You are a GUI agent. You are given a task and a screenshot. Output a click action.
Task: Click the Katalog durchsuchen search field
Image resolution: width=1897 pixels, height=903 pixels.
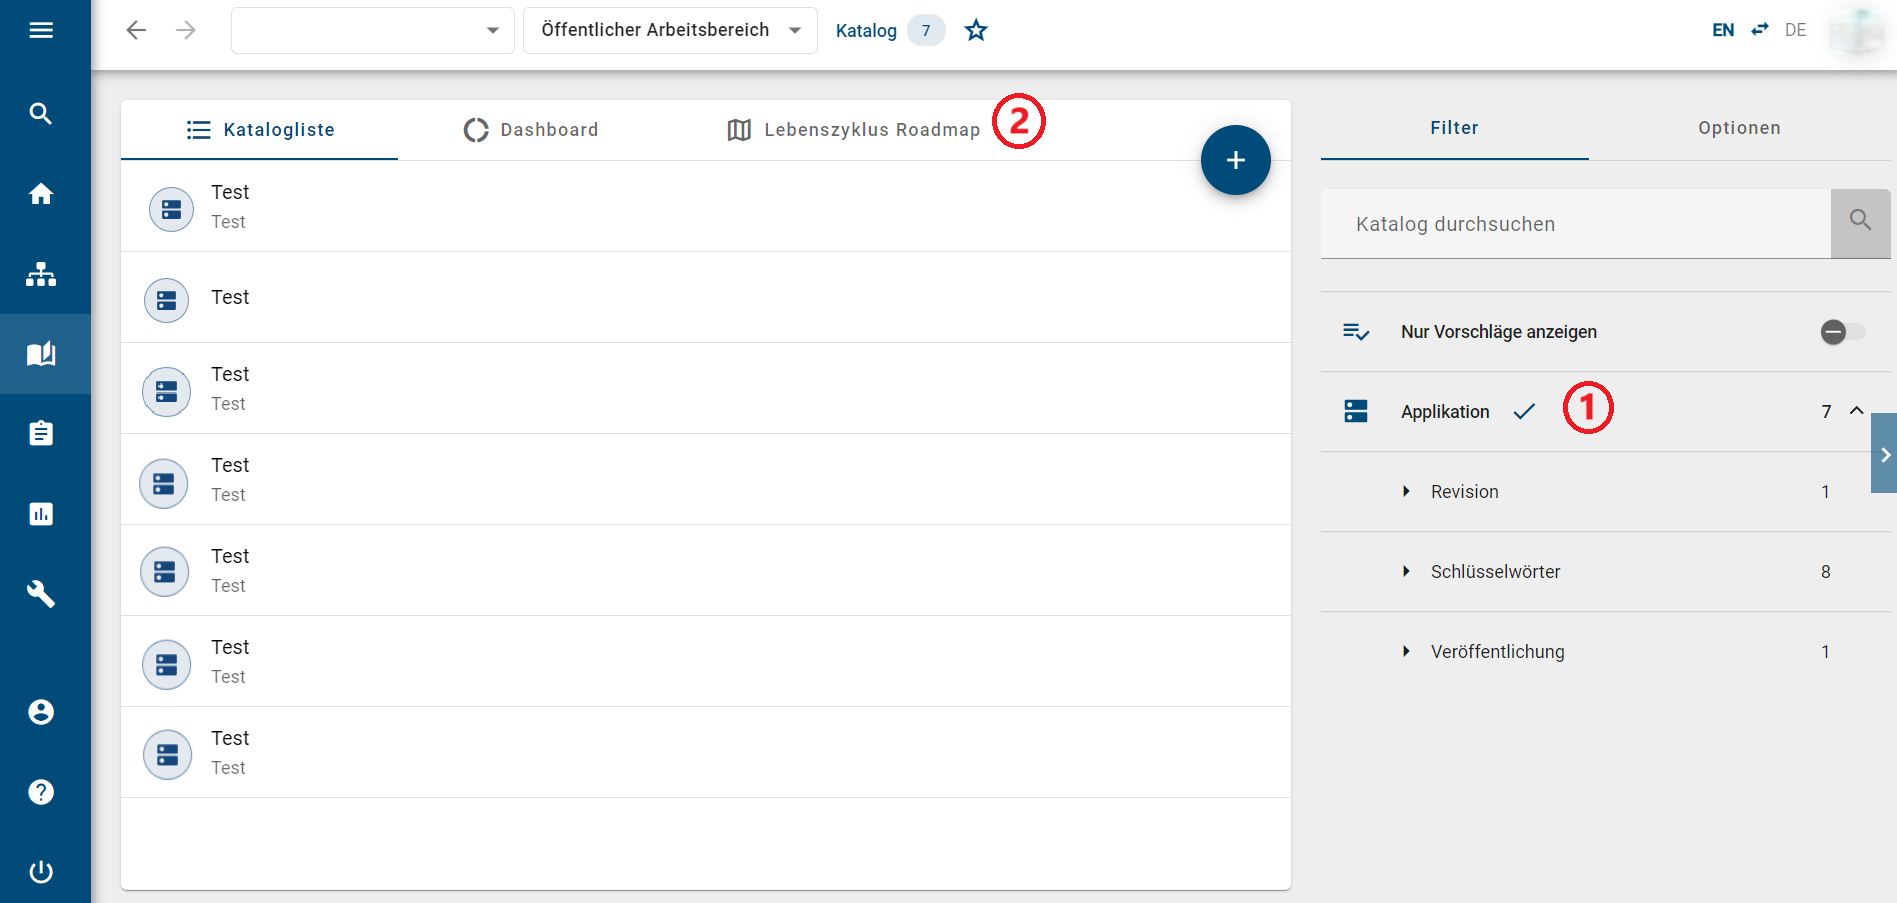pos(1575,224)
